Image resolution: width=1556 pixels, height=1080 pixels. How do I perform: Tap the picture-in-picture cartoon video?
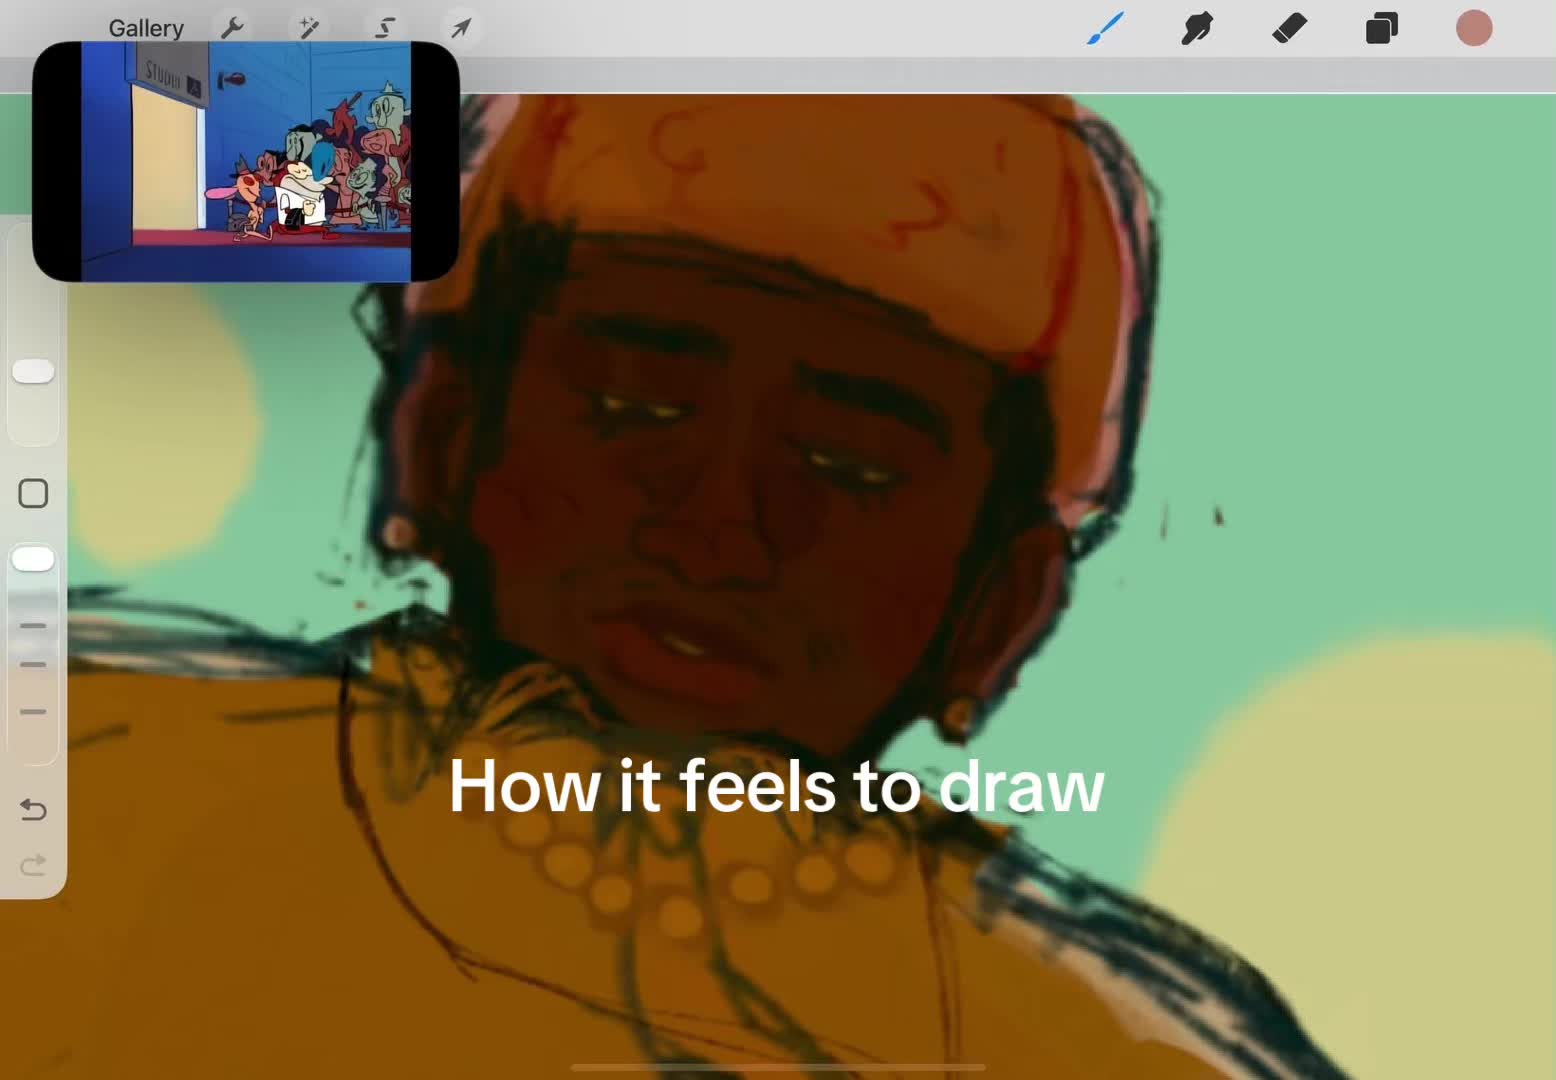point(246,161)
